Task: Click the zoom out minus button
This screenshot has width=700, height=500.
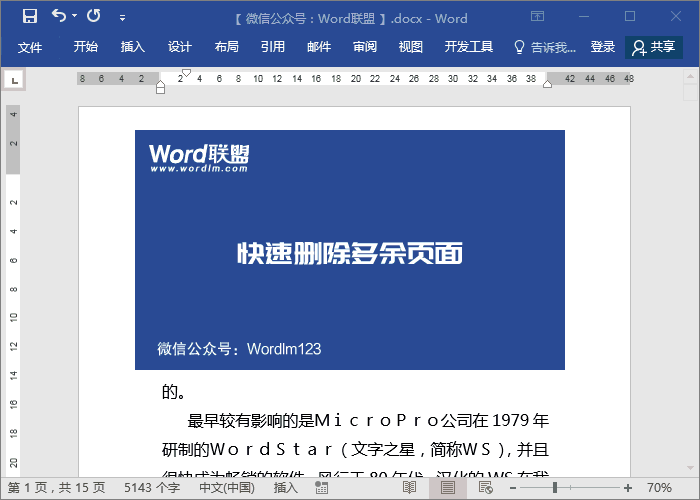Action: click(x=513, y=488)
